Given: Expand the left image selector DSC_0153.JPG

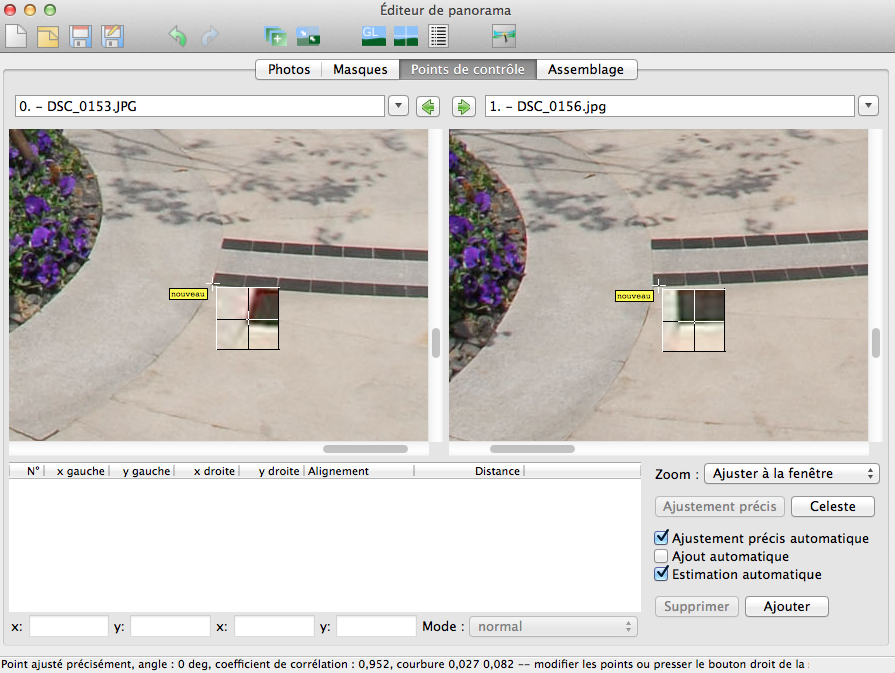Looking at the screenshot, I should [x=398, y=106].
